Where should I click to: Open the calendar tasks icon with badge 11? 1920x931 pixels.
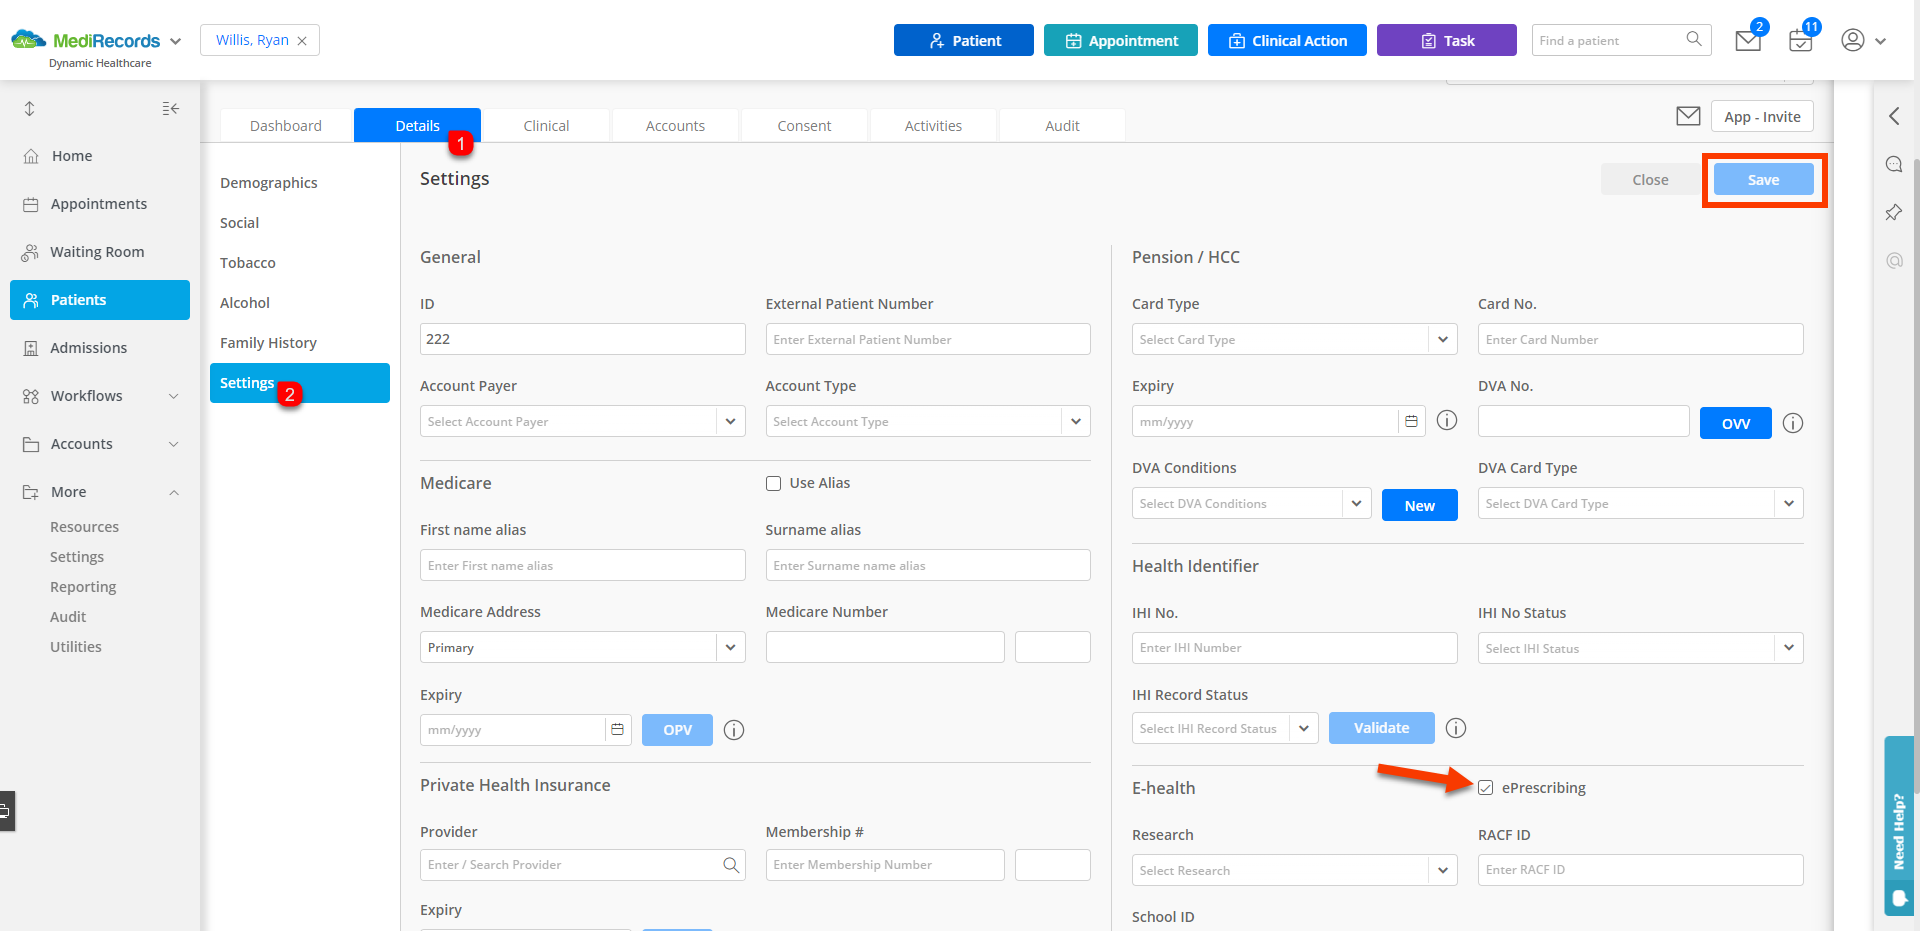pyautogui.click(x=1801, y=41)
